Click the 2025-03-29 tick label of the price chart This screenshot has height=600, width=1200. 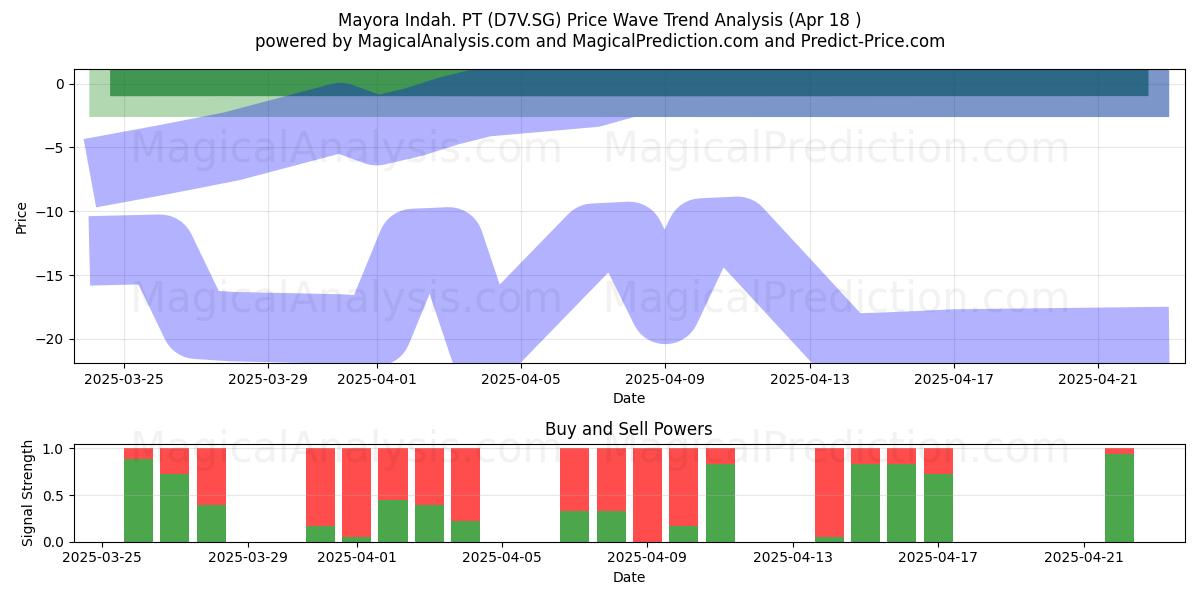click(x=268, y=379)
